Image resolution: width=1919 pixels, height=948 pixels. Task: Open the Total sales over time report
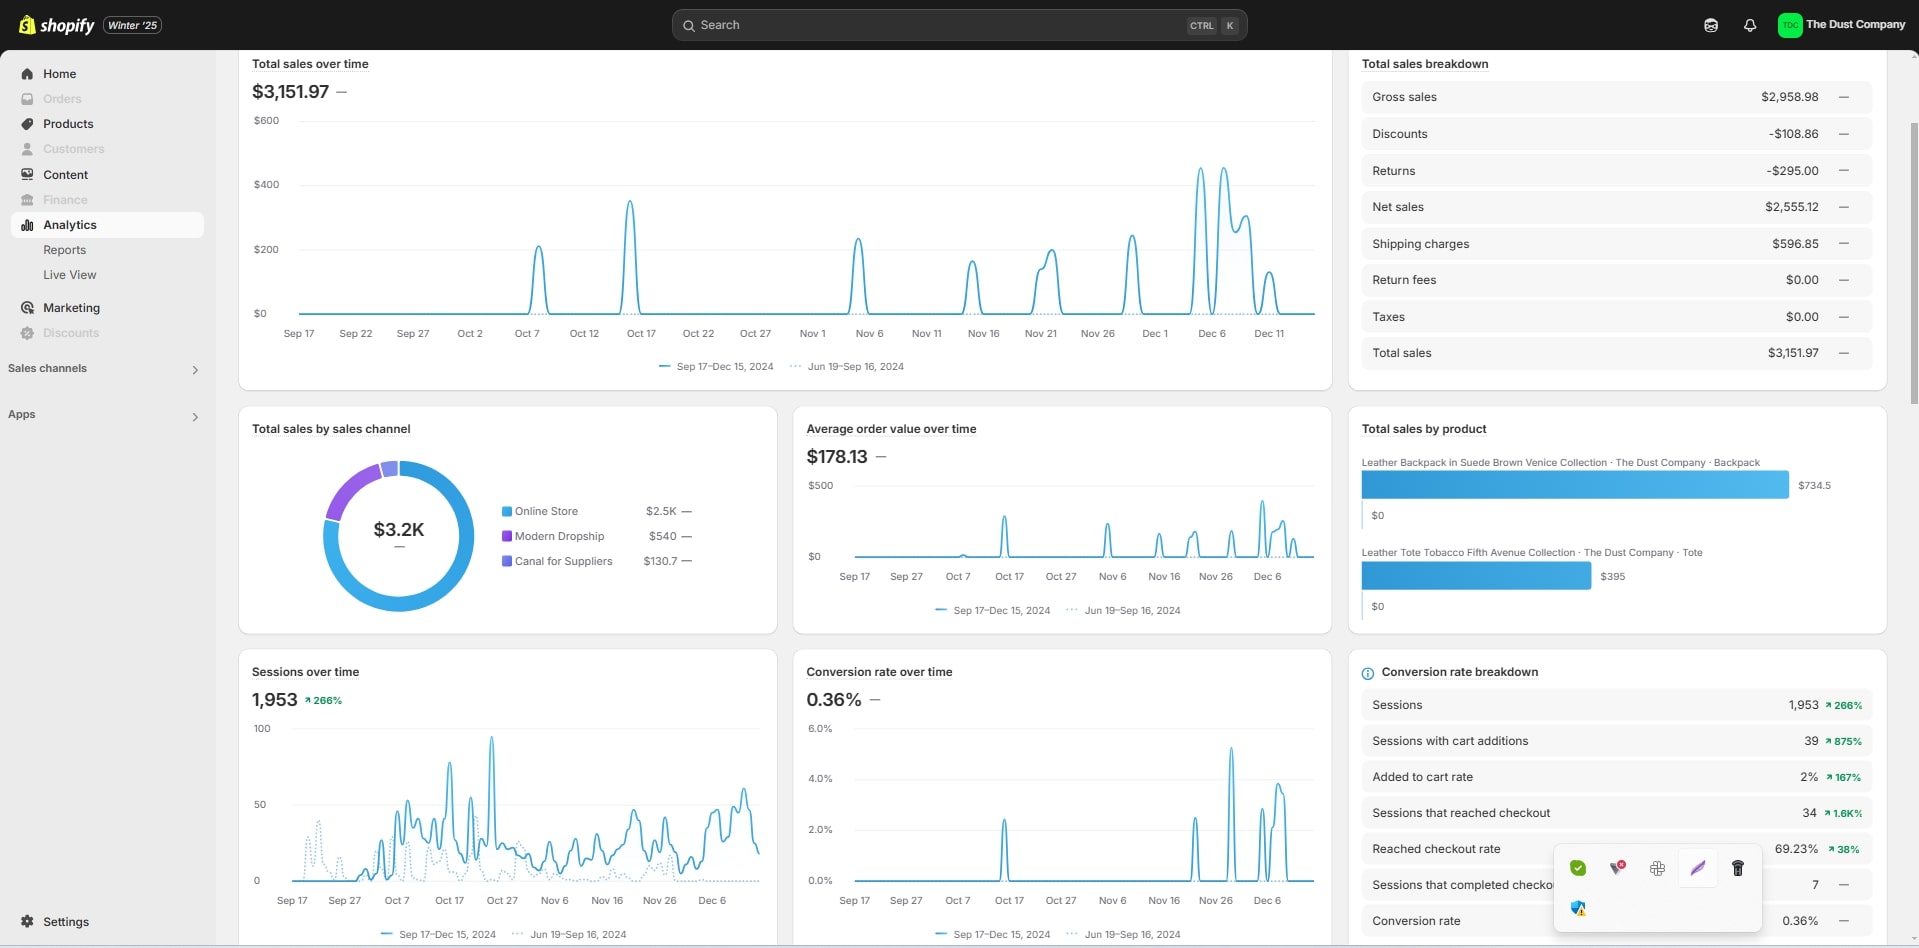(310, 64)
